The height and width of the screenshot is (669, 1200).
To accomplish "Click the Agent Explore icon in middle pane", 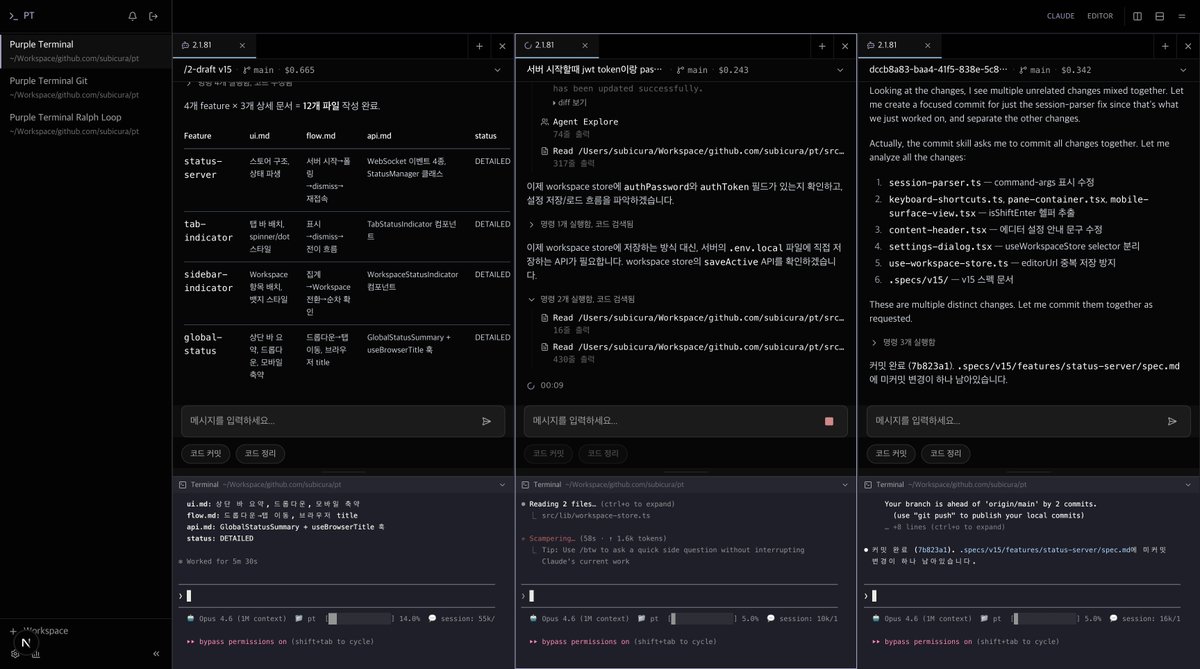I will [x=544, y=122].
